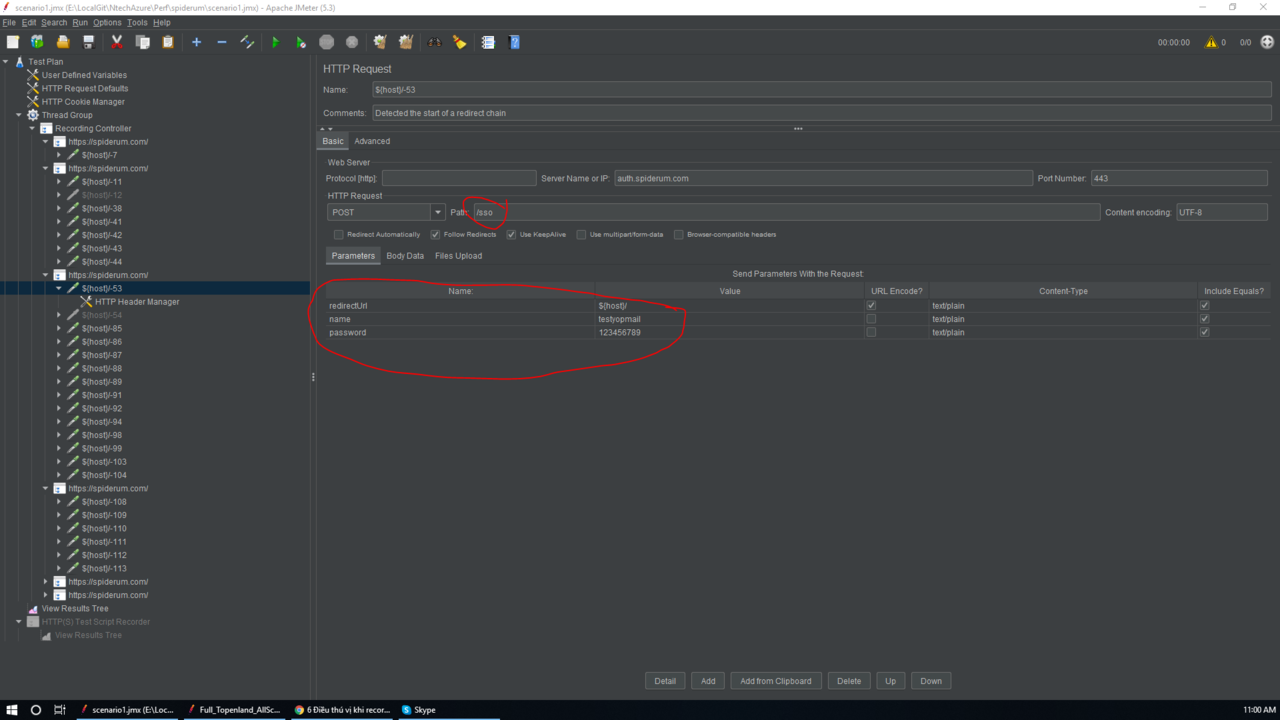The width and height of the screenshot is (1280, 720).
Task: Click the Copy toolbar icon
Action: 142,42
